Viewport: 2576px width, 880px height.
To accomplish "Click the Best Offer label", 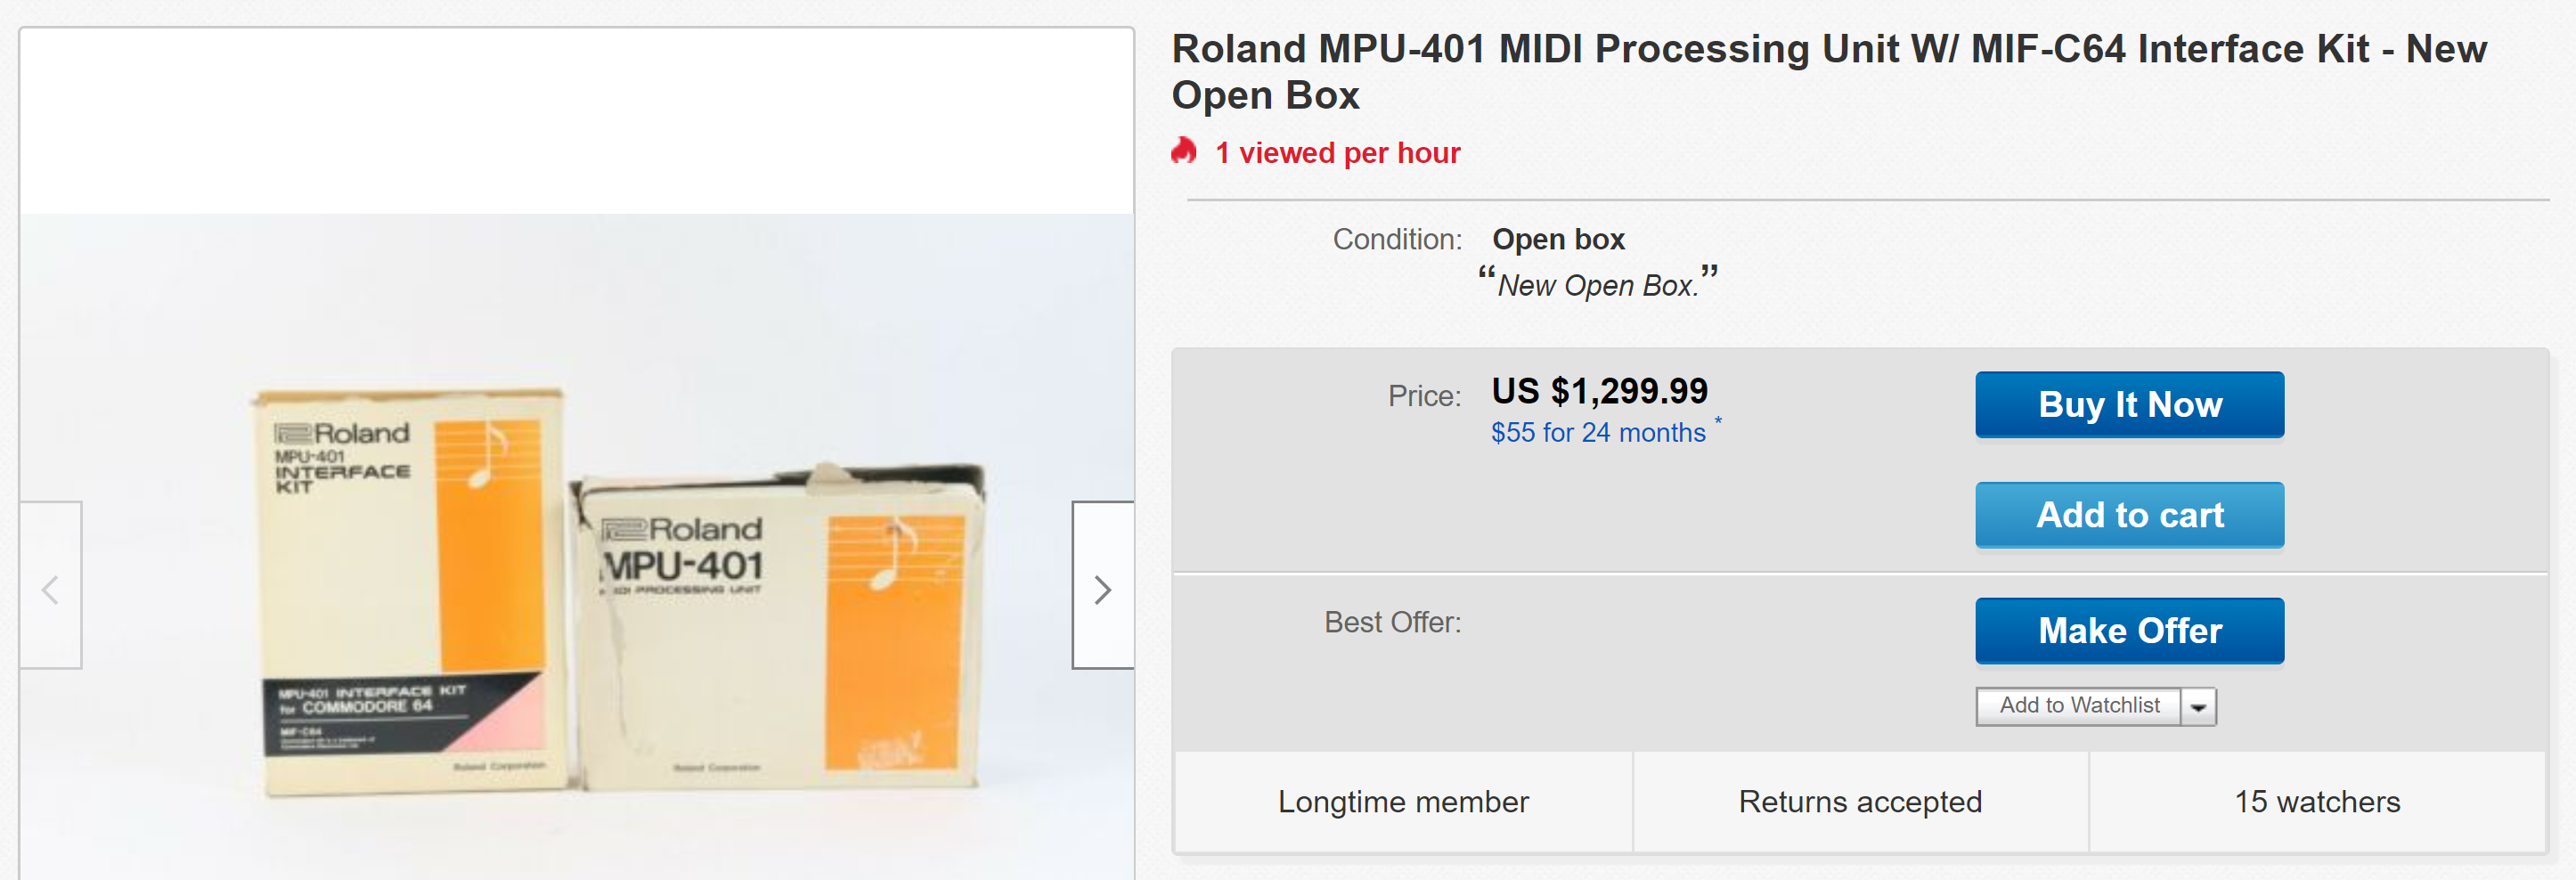I will 1392,622.
